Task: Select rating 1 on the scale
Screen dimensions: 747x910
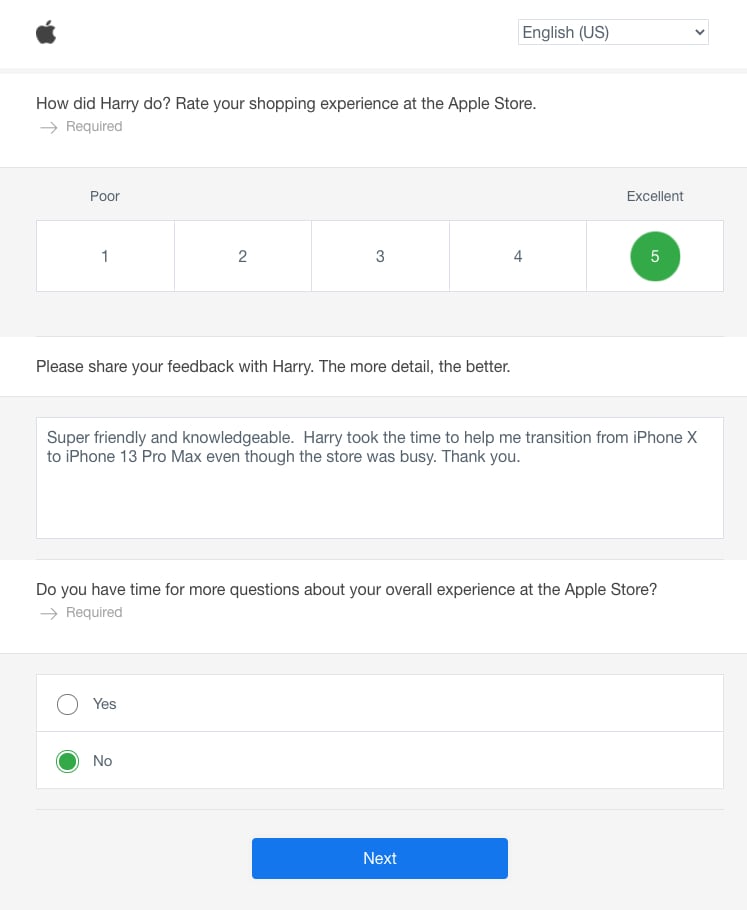Action: [105, 256]
